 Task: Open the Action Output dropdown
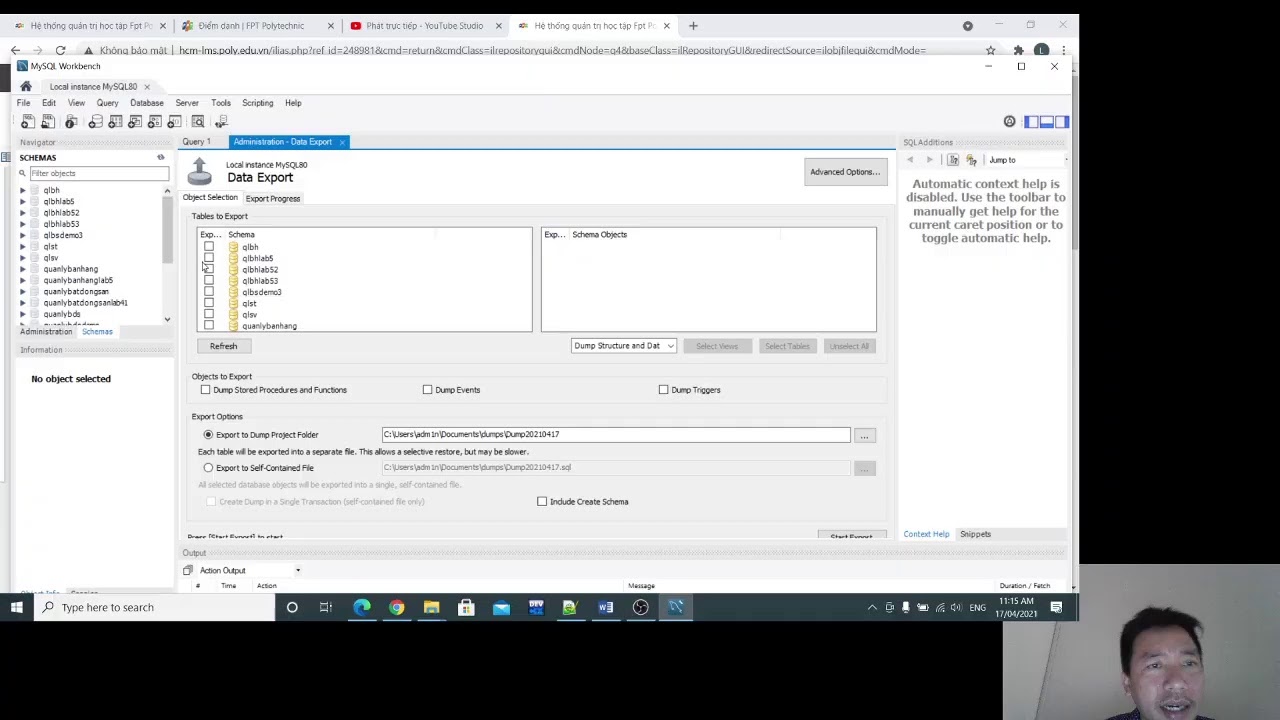click(297, 570)
